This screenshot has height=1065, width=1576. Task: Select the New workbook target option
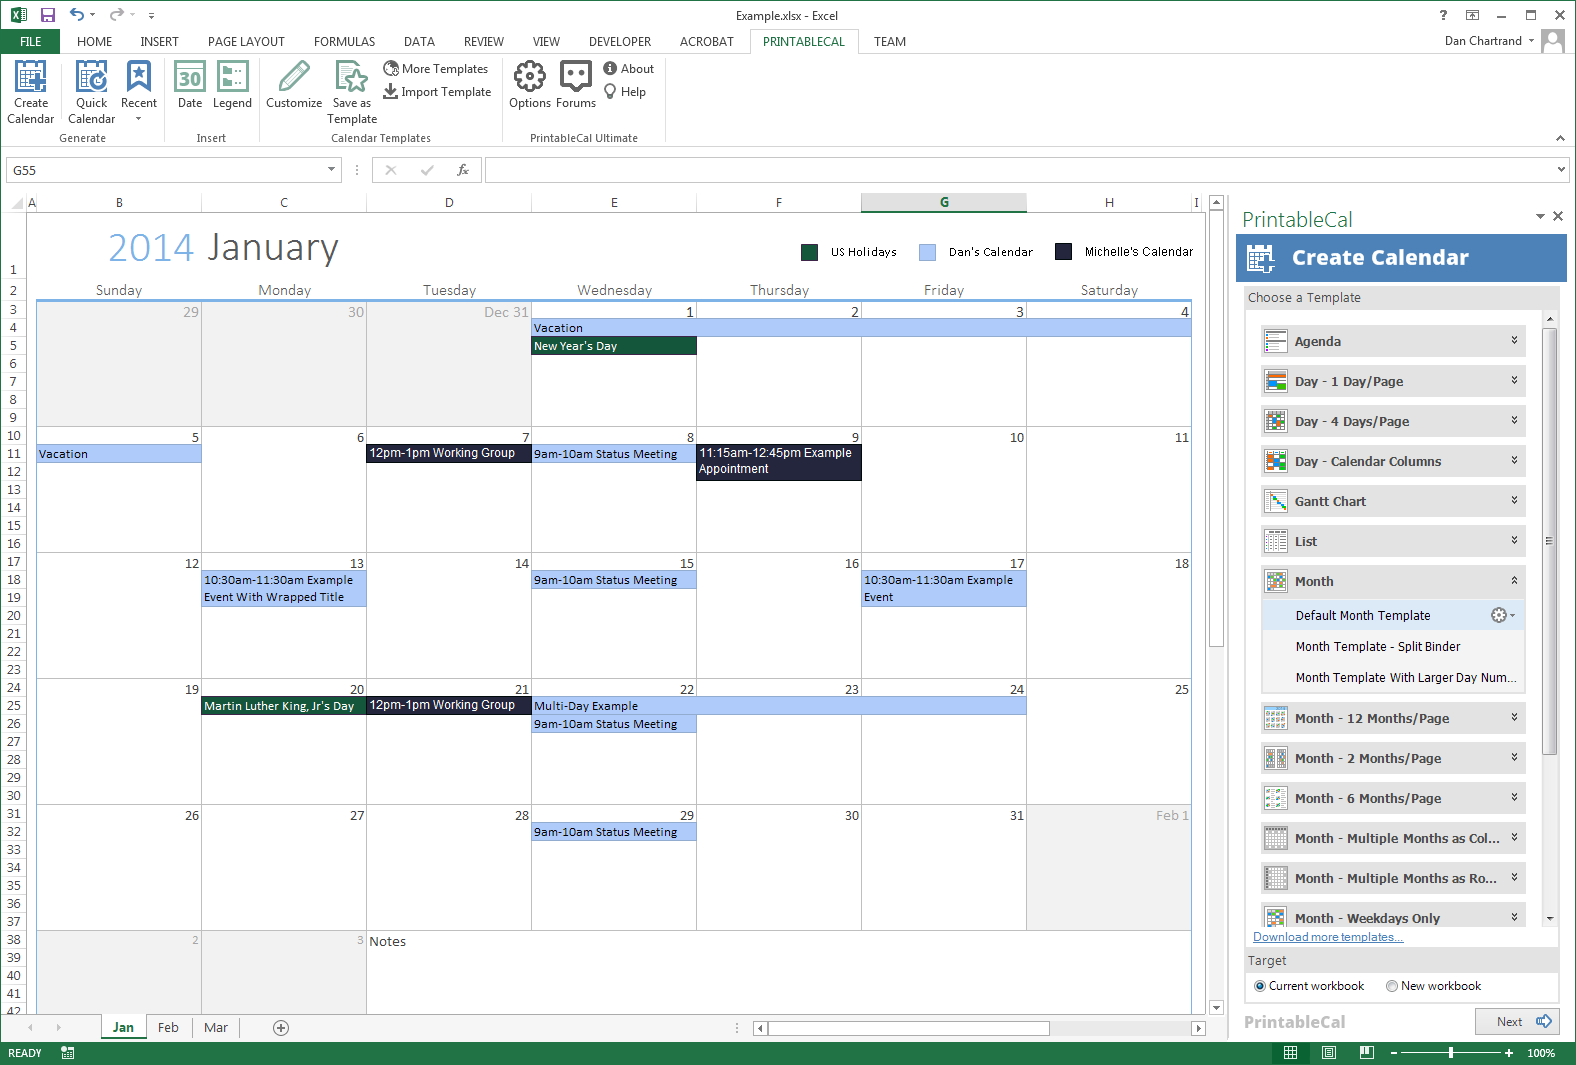tap(1392, 986)
